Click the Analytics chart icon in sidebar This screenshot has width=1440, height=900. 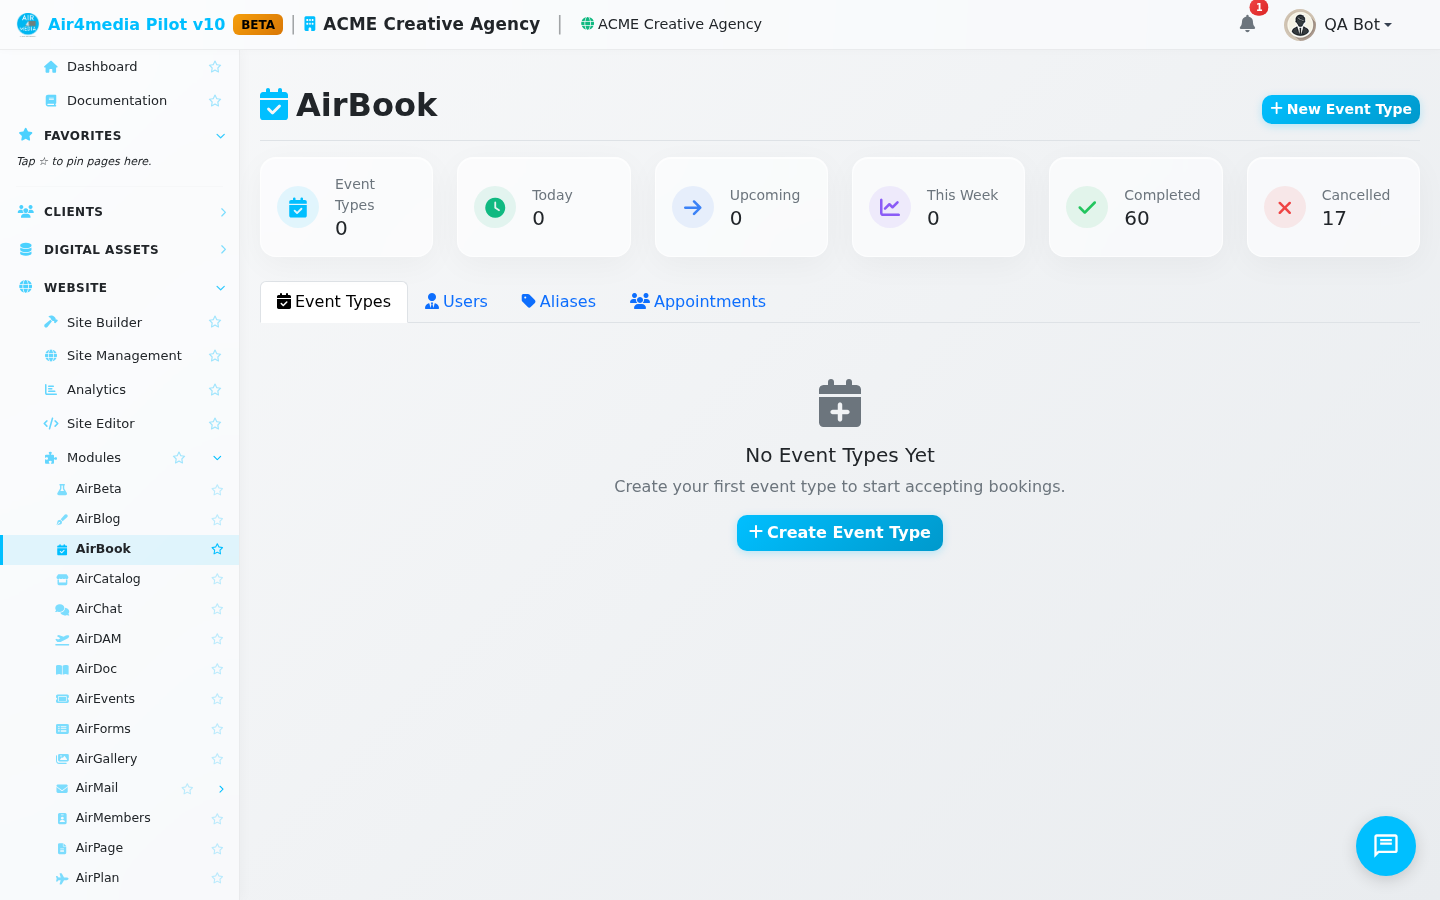tap(51, 390)
